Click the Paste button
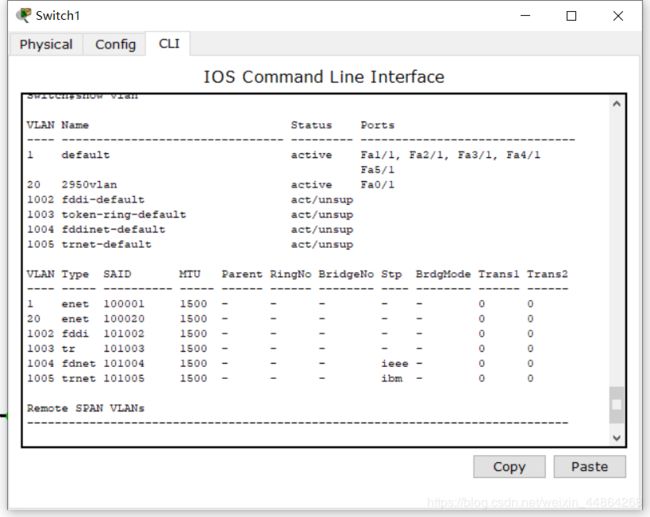650x517 pixels. (589, 466)
